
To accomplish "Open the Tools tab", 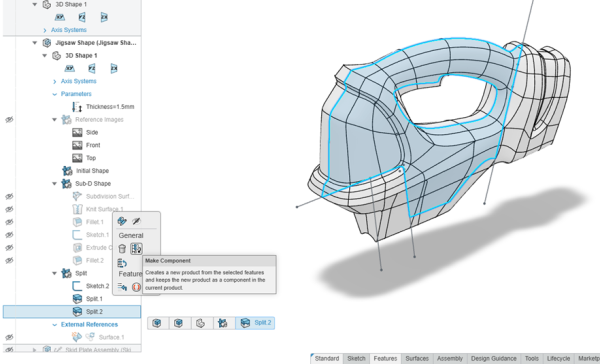I will pyautogui.click(x=532, y=359).
